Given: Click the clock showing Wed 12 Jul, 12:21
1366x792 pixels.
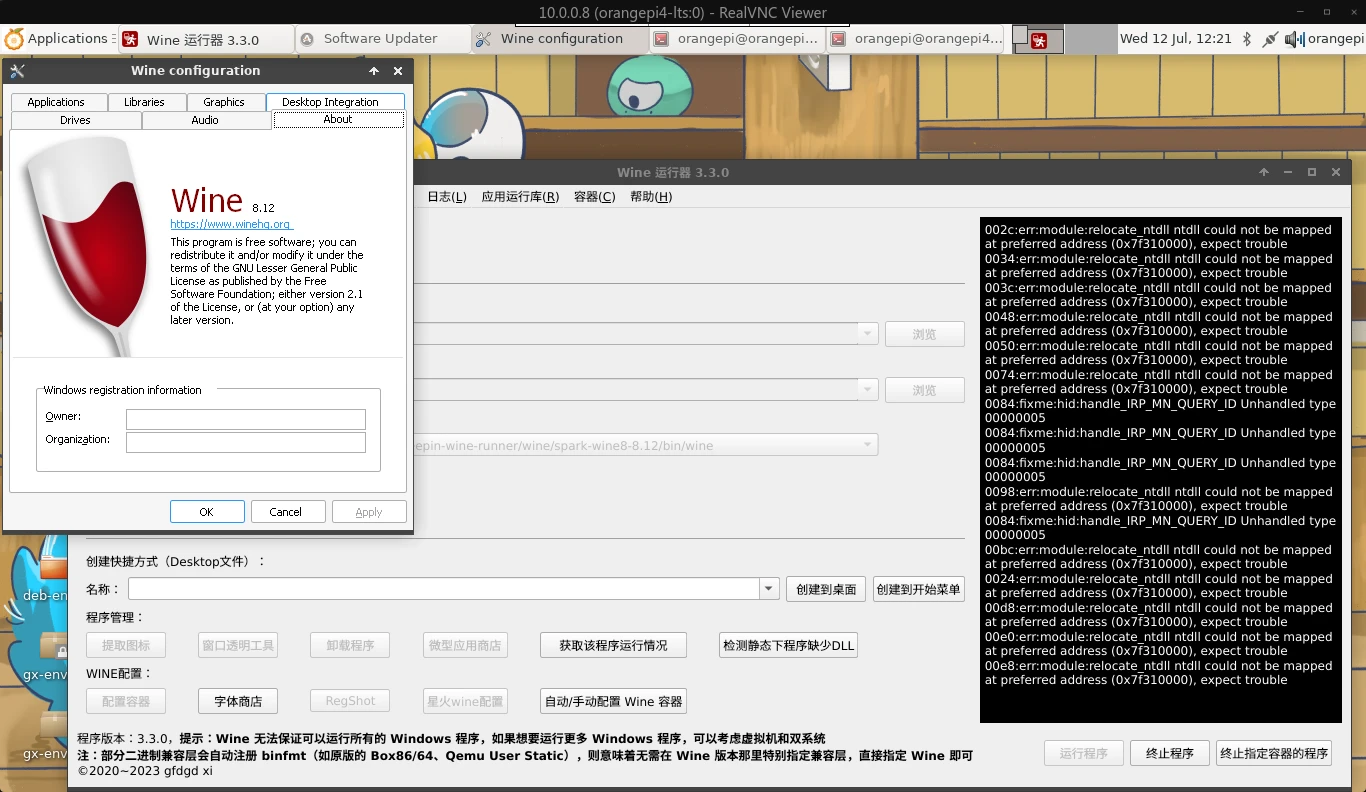Looking at the screenshot, I should (x=1175, y=39).
